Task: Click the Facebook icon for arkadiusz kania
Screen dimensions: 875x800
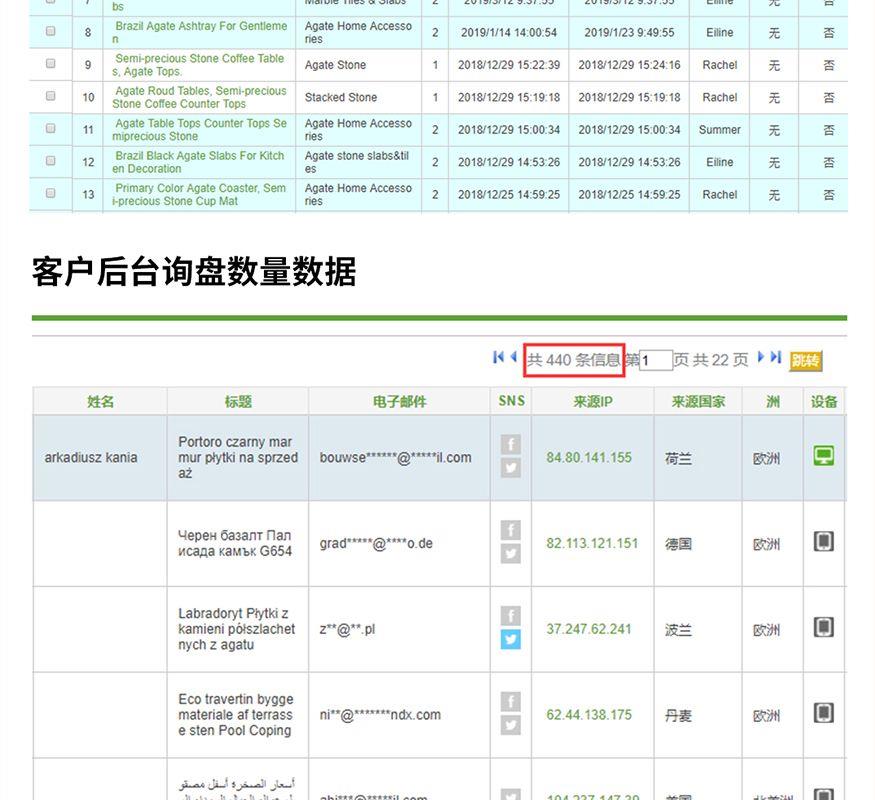Action: pyautogui.click(x=510, y=445)
